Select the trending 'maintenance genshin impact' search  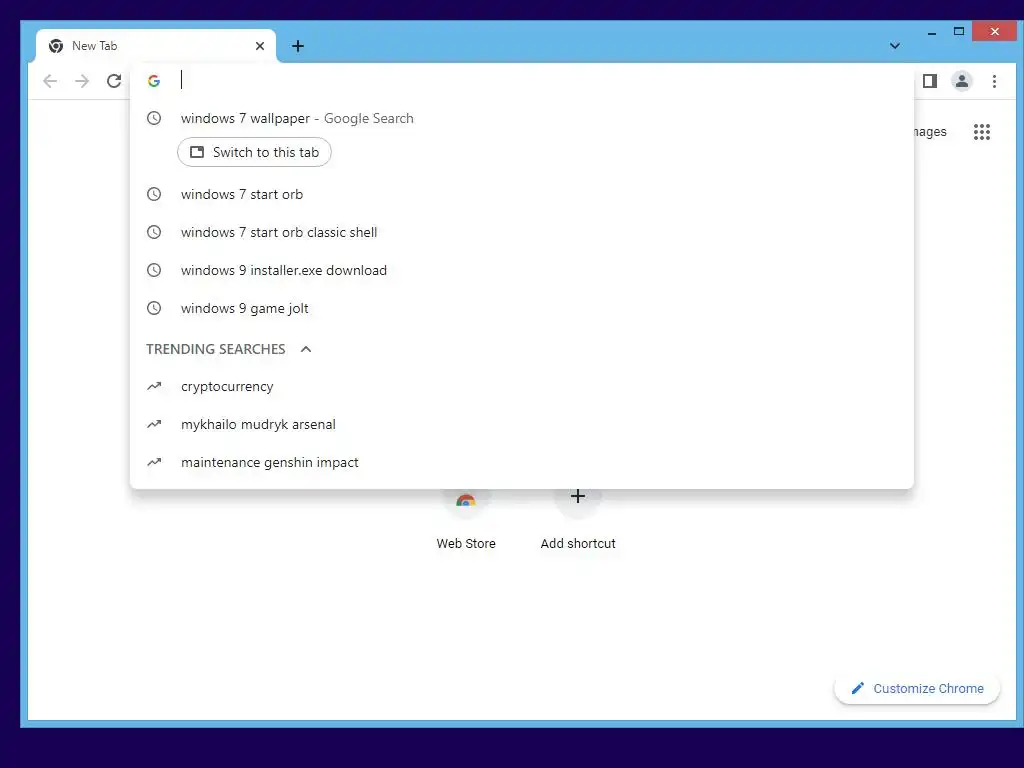pos(522,462)
